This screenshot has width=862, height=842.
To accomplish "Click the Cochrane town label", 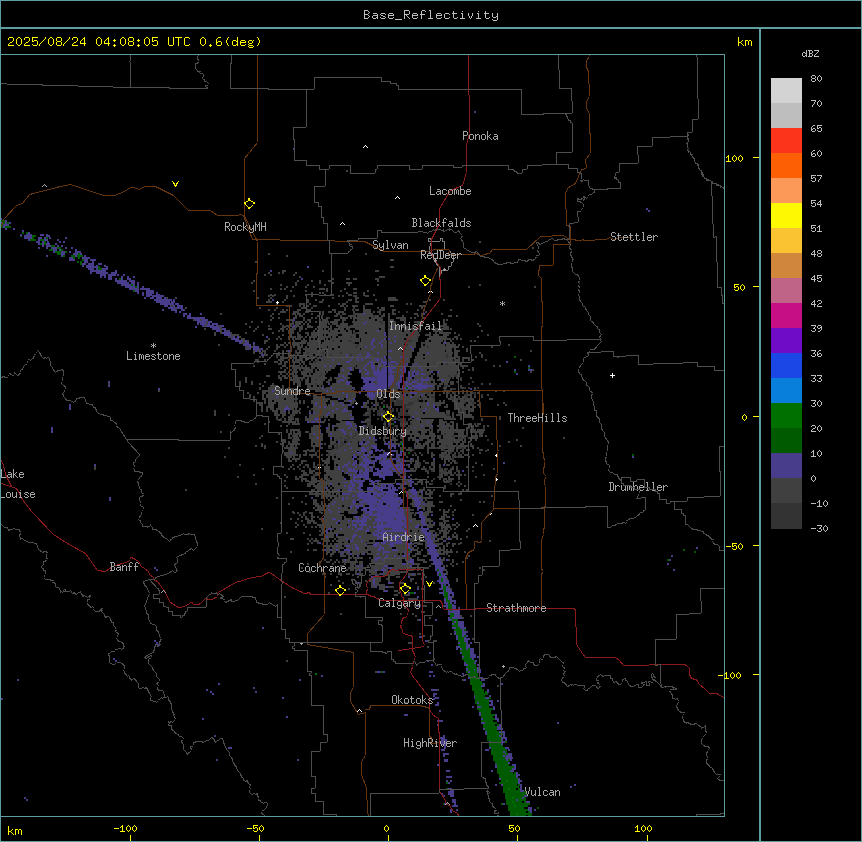I will 322,568.
